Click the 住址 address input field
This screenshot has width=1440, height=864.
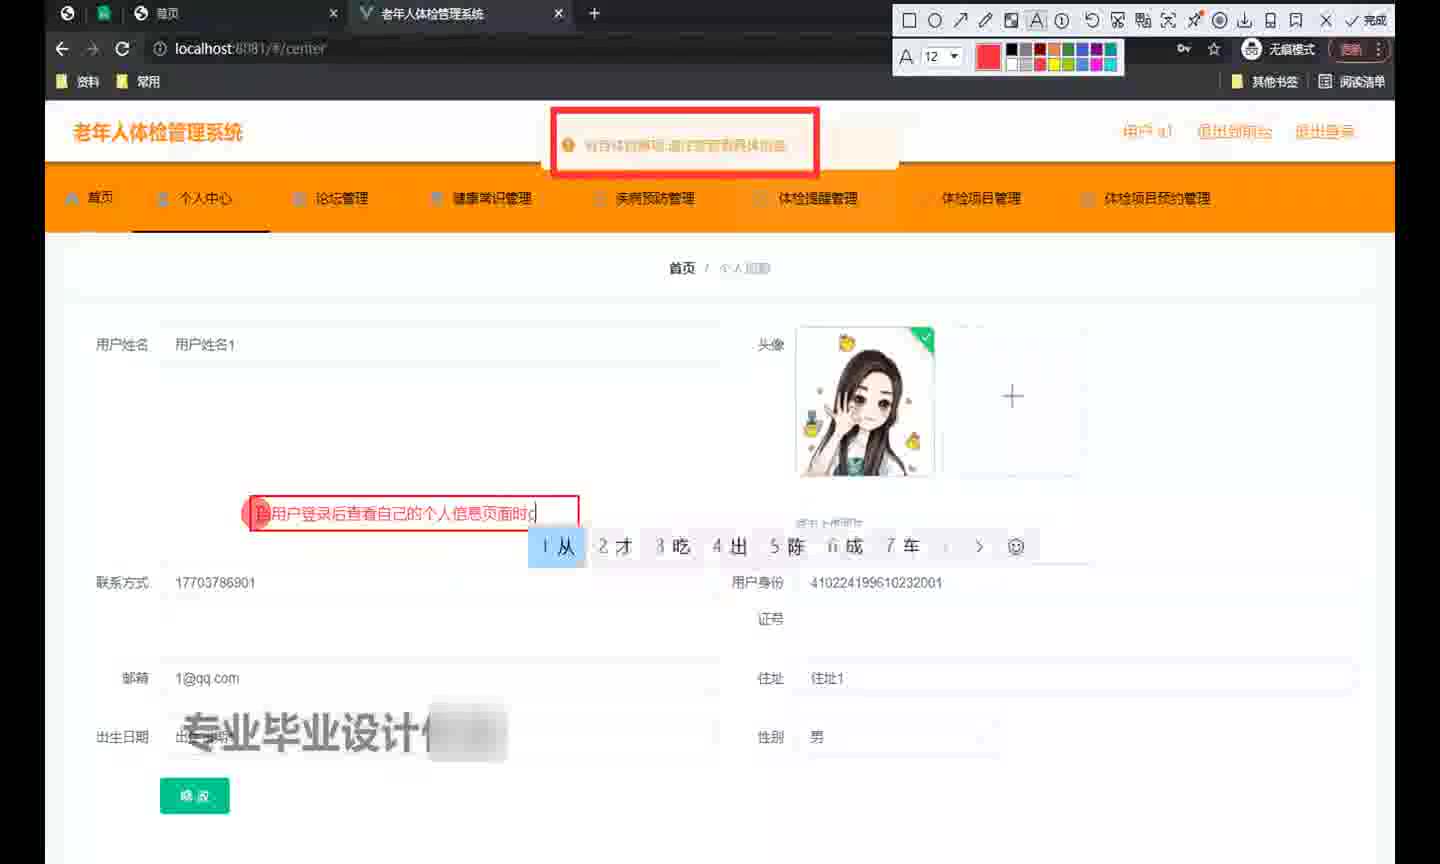tap(1076, 678)
